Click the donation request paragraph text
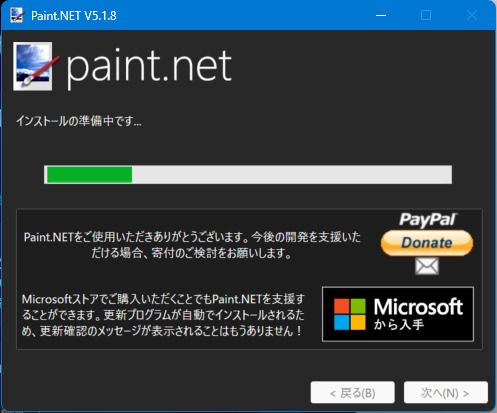 tap(192, 245)
